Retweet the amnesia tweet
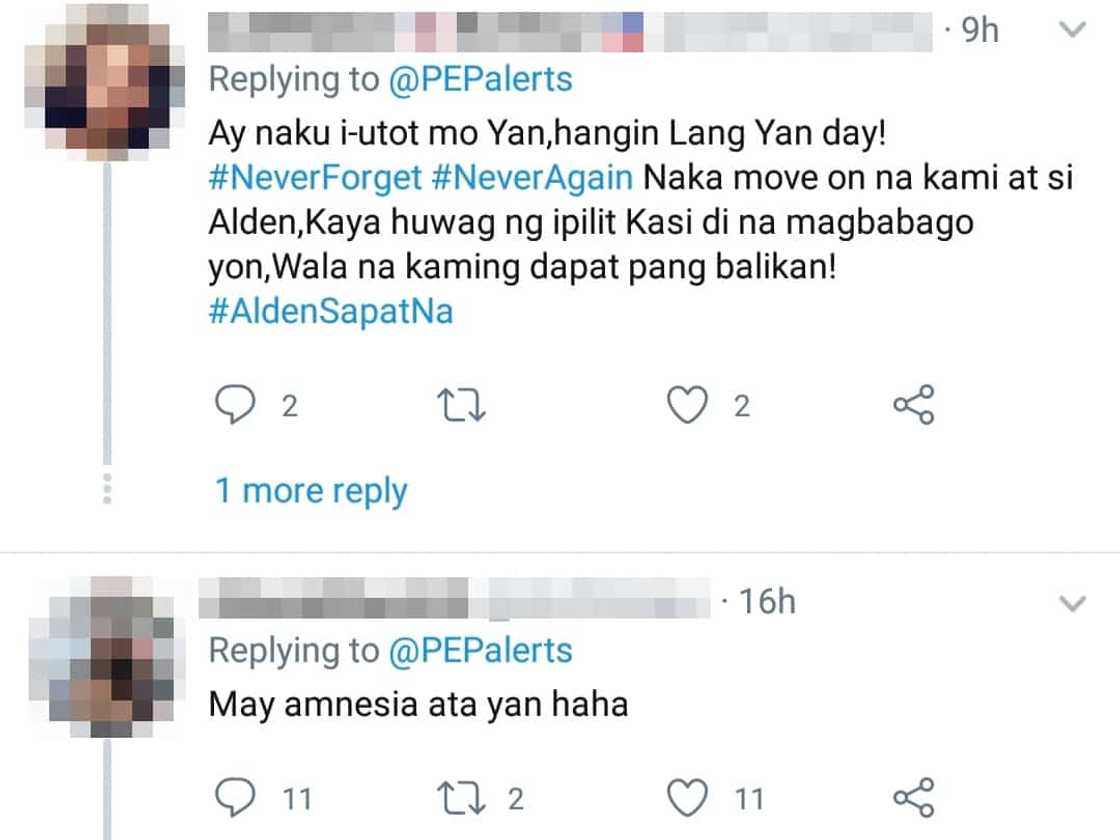1120x840 pixels. tap(462, 798)
